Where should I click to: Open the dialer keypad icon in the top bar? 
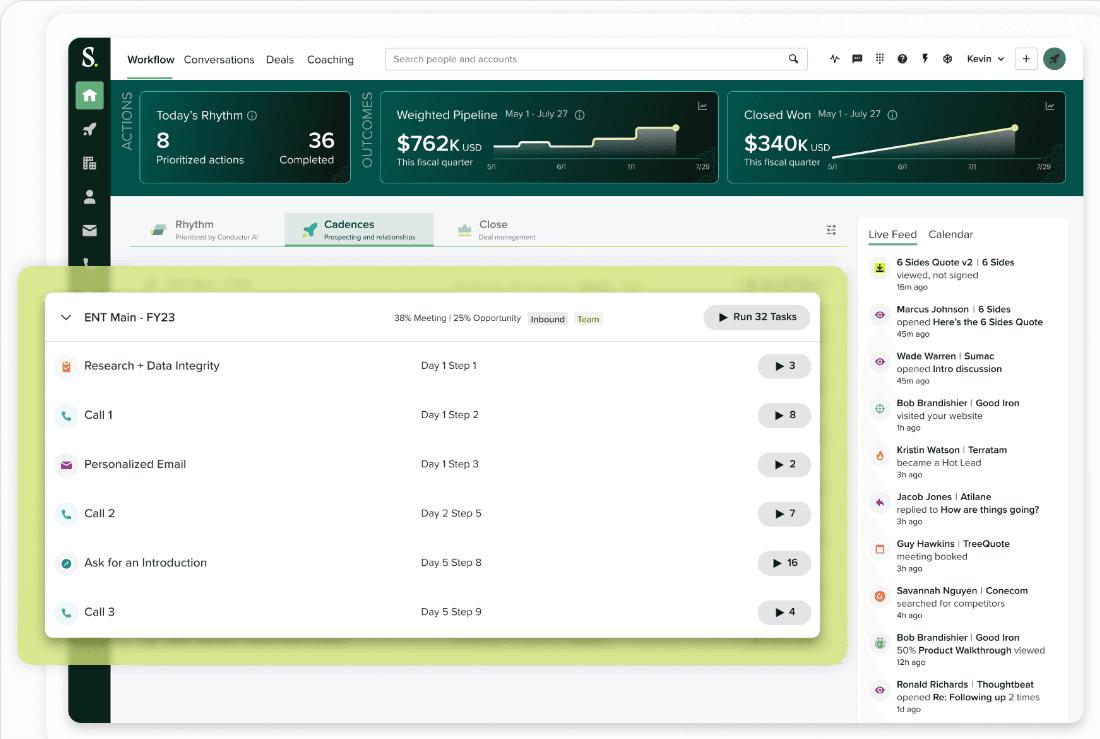880,59
